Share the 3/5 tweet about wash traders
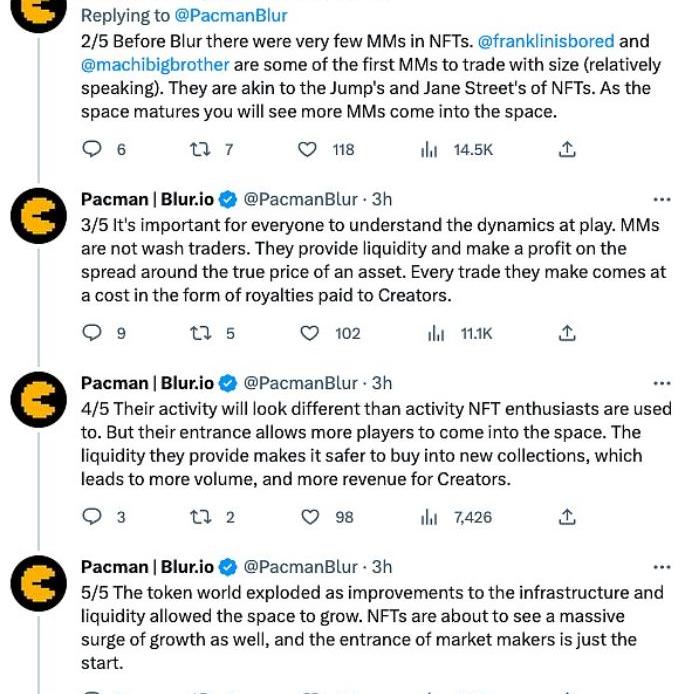This screenshot has height=694, width=692. point(567,333)
